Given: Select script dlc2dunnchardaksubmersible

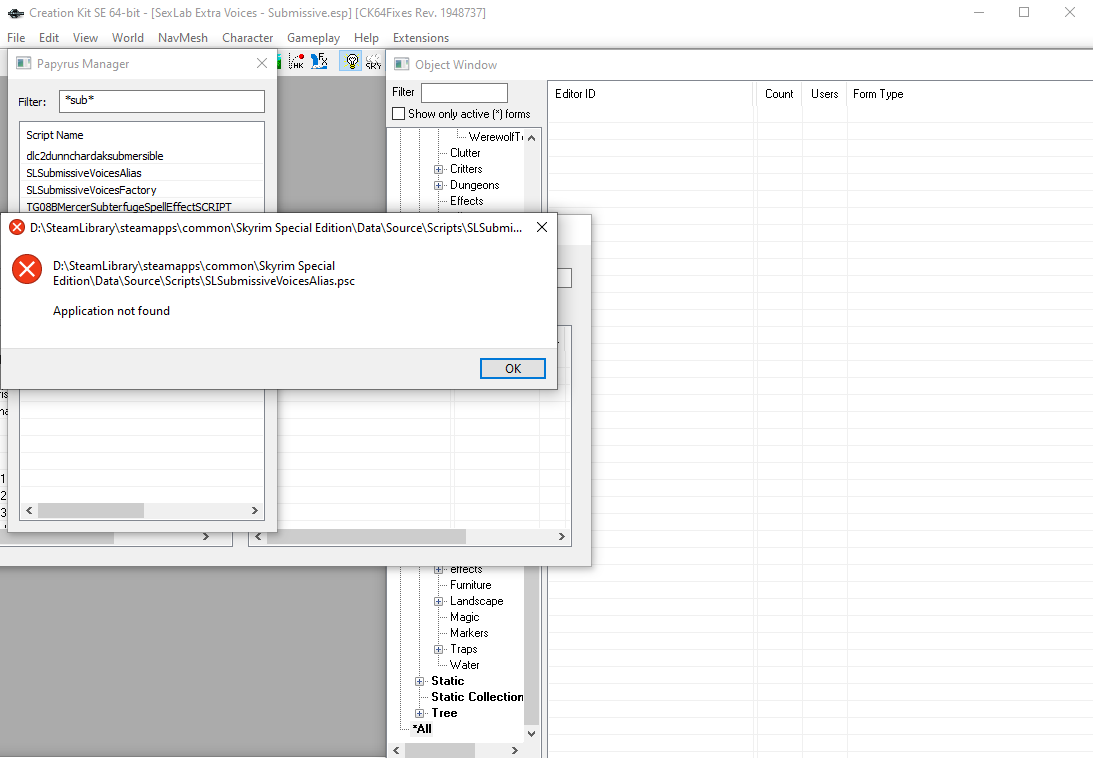Looking at the screenshot, I should [95, 156].
